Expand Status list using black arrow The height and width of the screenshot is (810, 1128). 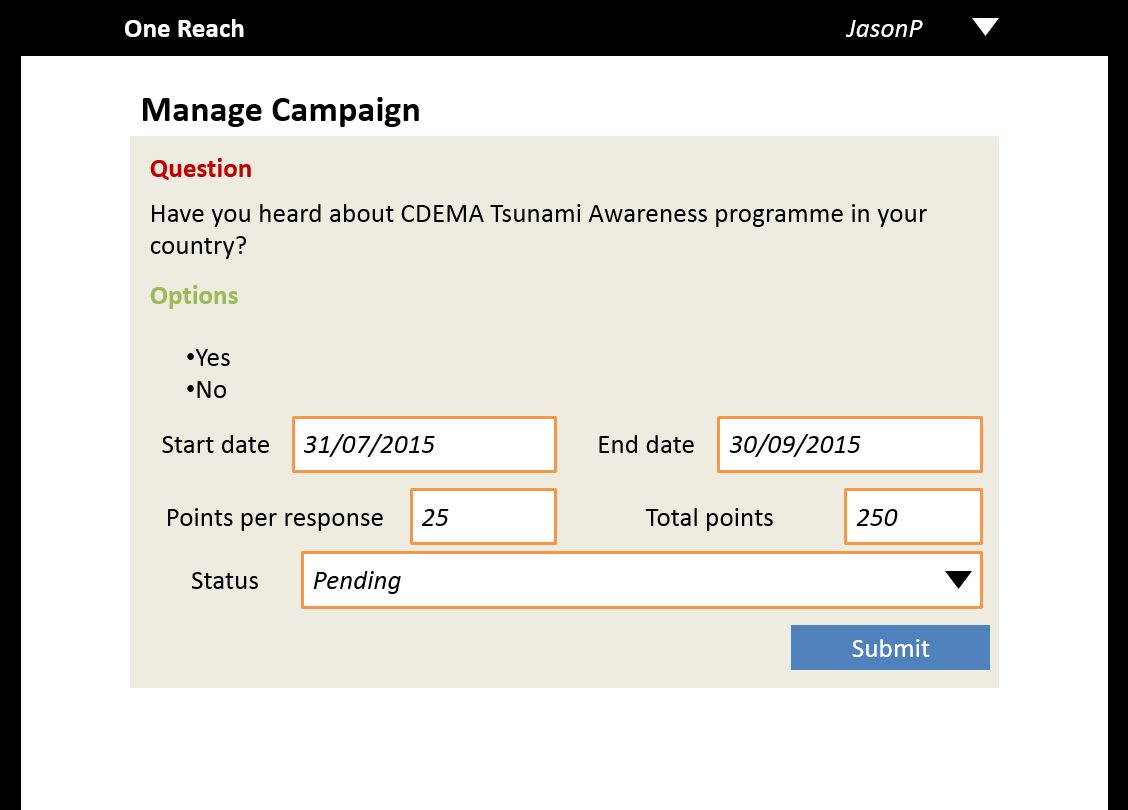tap(958, 580)
